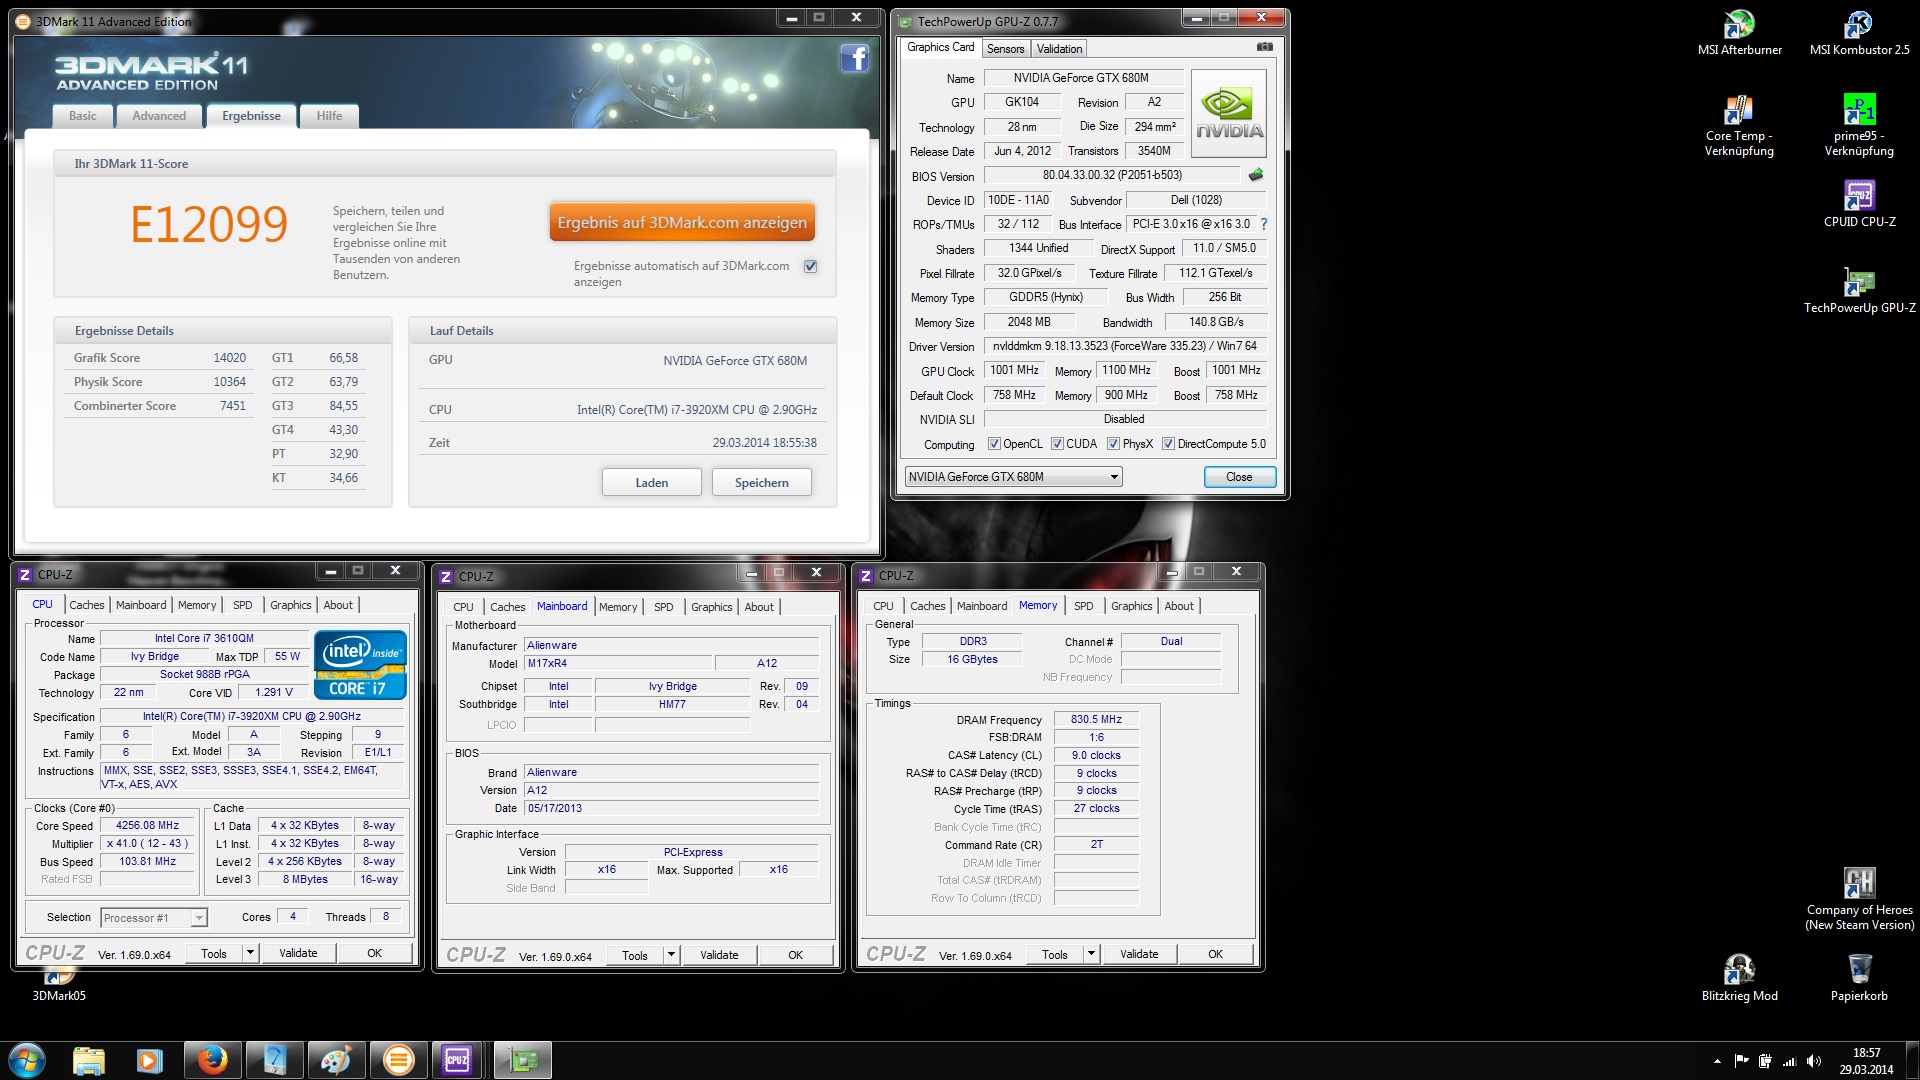Open MSI Kombustor 2.5 desktop icon
Image resolution: width=1920 pixels, height=1080 pixels.
(1859, 33)
